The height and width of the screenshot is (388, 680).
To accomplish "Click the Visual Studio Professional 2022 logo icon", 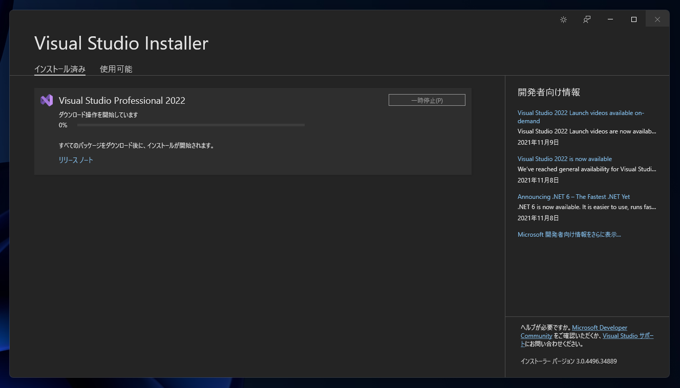I will point(46,101).
